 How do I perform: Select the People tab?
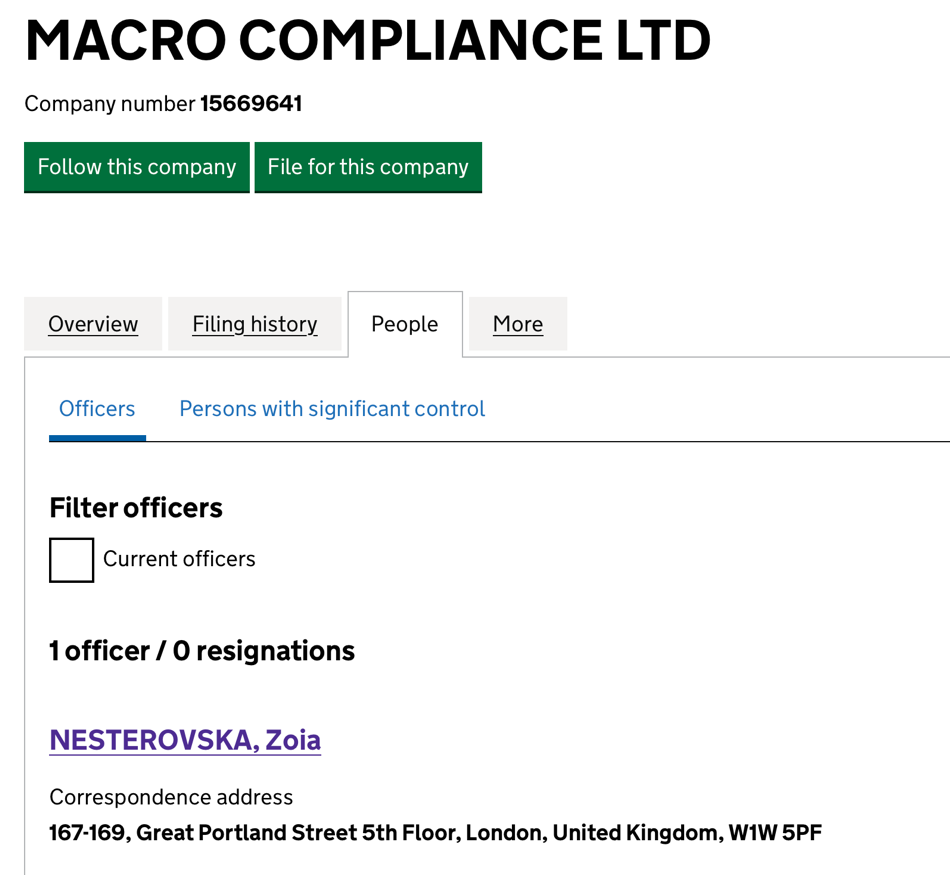point(404,324)
